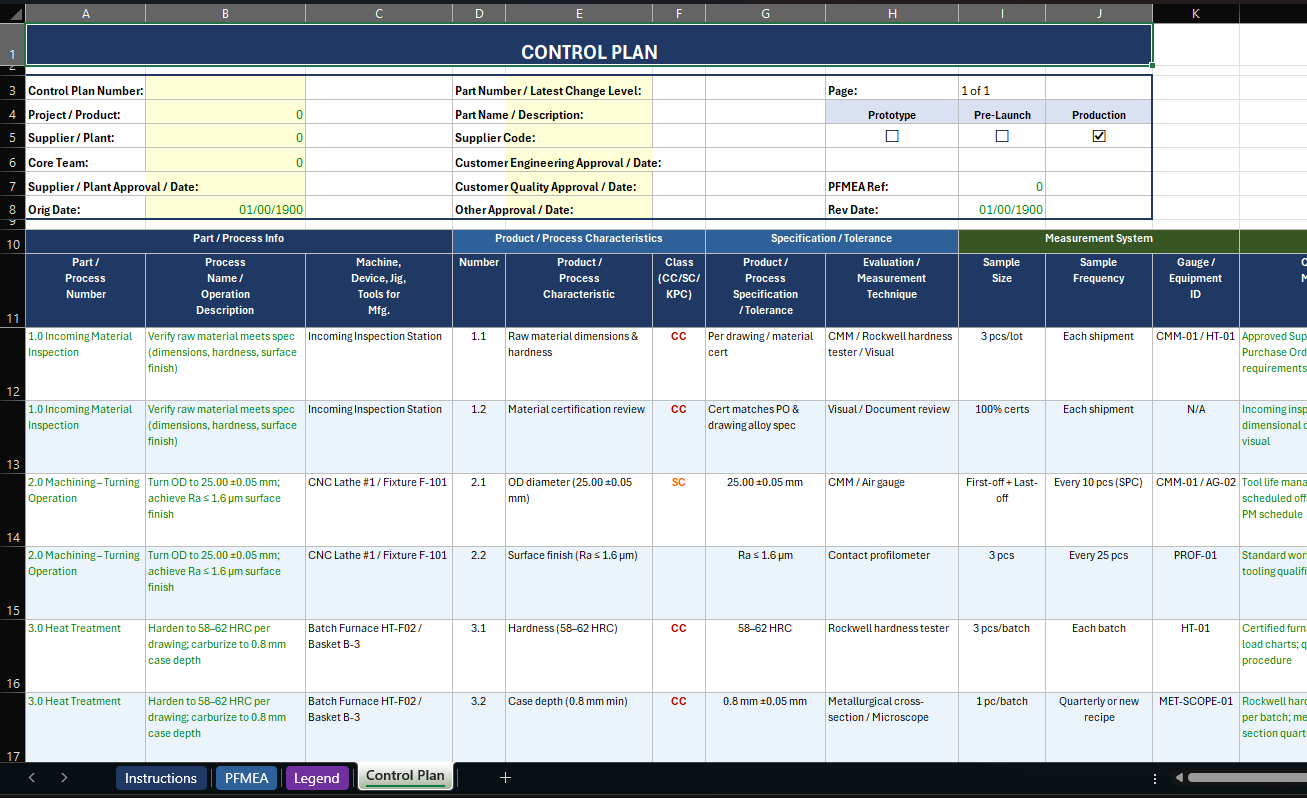Select column K header
This screenshot has width=1307, height=798.
[x=1195, y=13]
